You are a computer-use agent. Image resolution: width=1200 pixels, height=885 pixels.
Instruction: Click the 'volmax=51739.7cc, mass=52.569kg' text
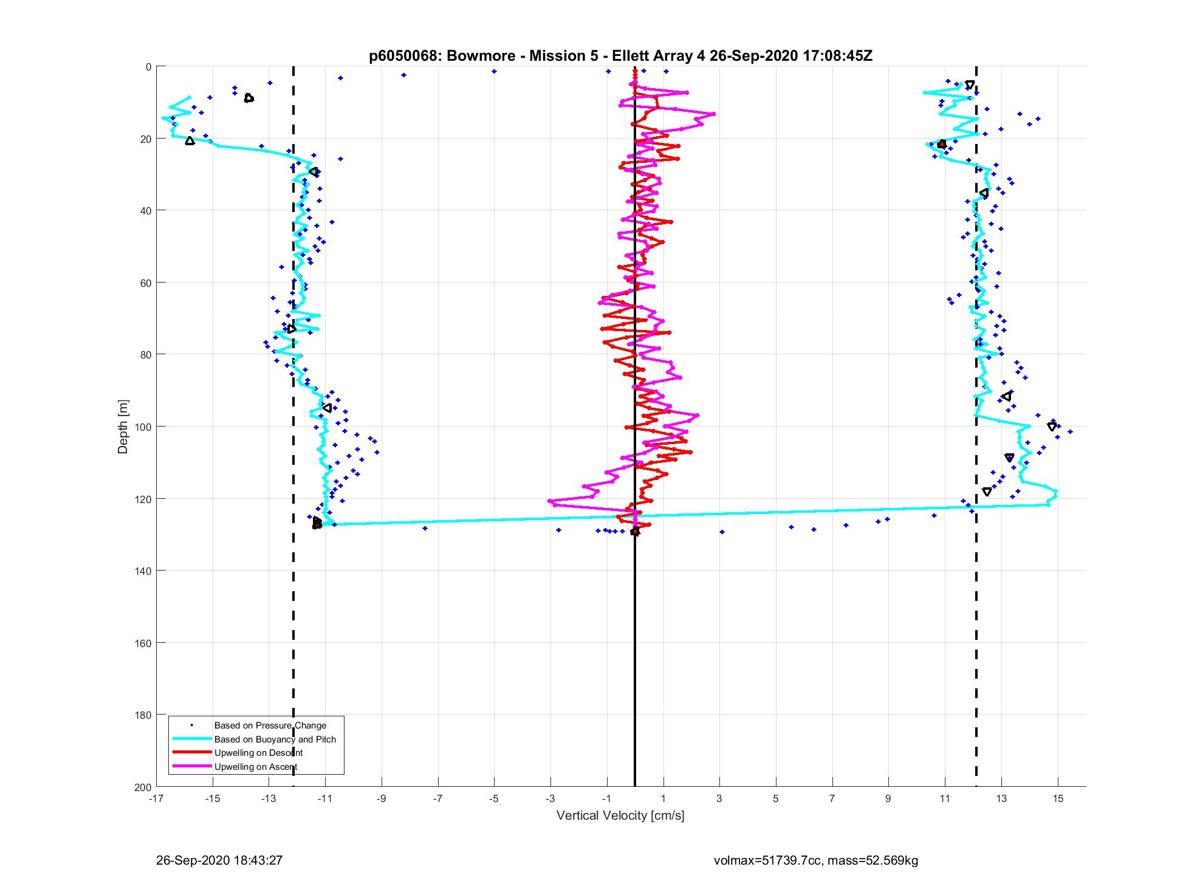coord(816,860)
